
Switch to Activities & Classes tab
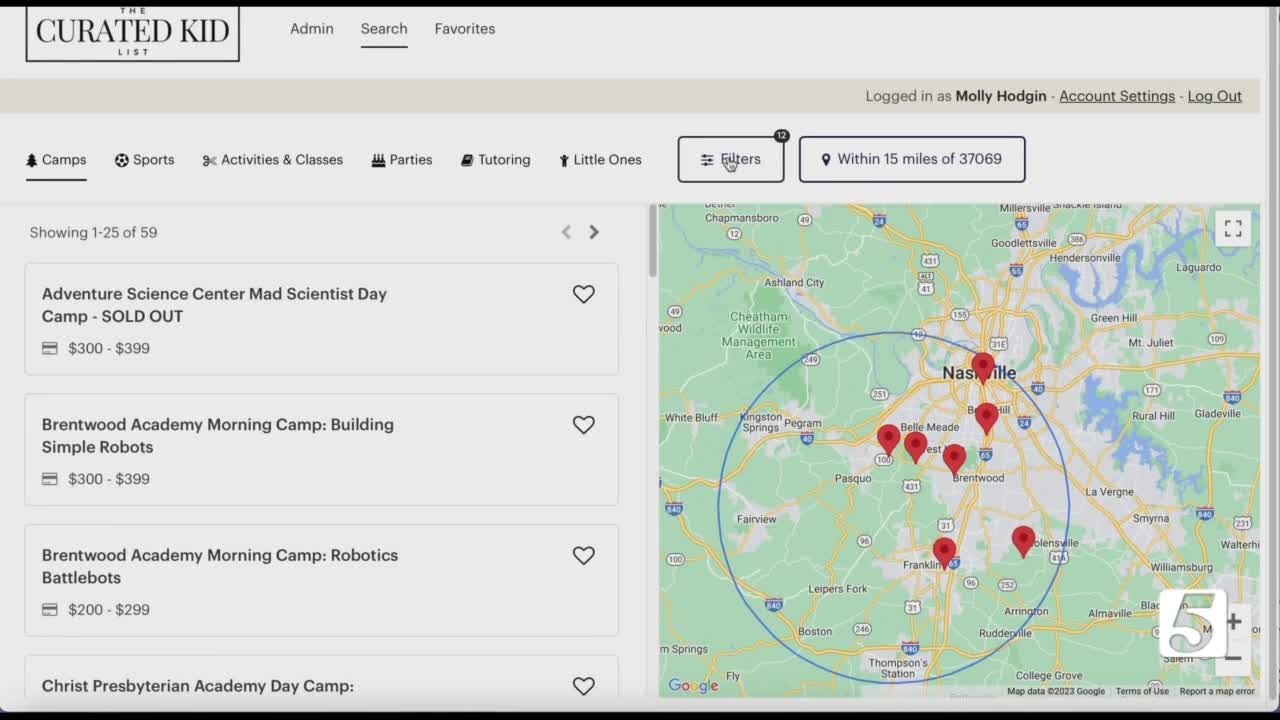click(x=272, y=160)
